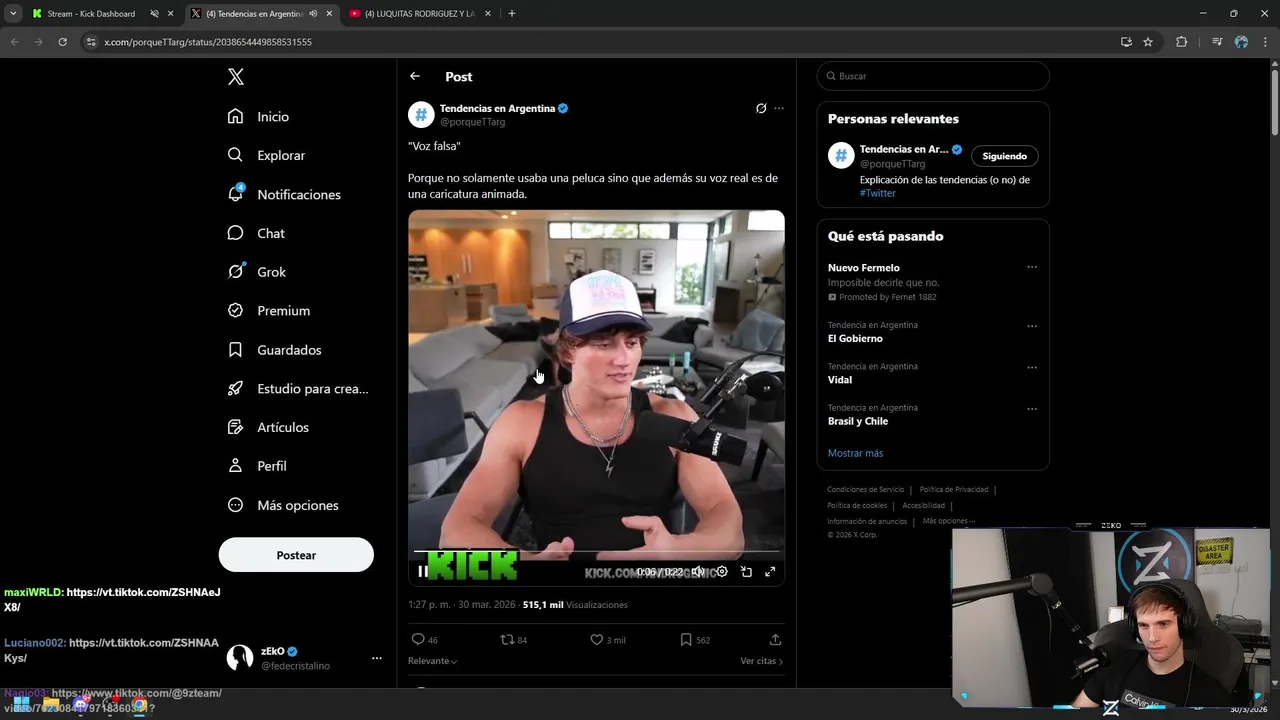
Task: Open options for El Gobierno trend
Action: click(1032, 326)
